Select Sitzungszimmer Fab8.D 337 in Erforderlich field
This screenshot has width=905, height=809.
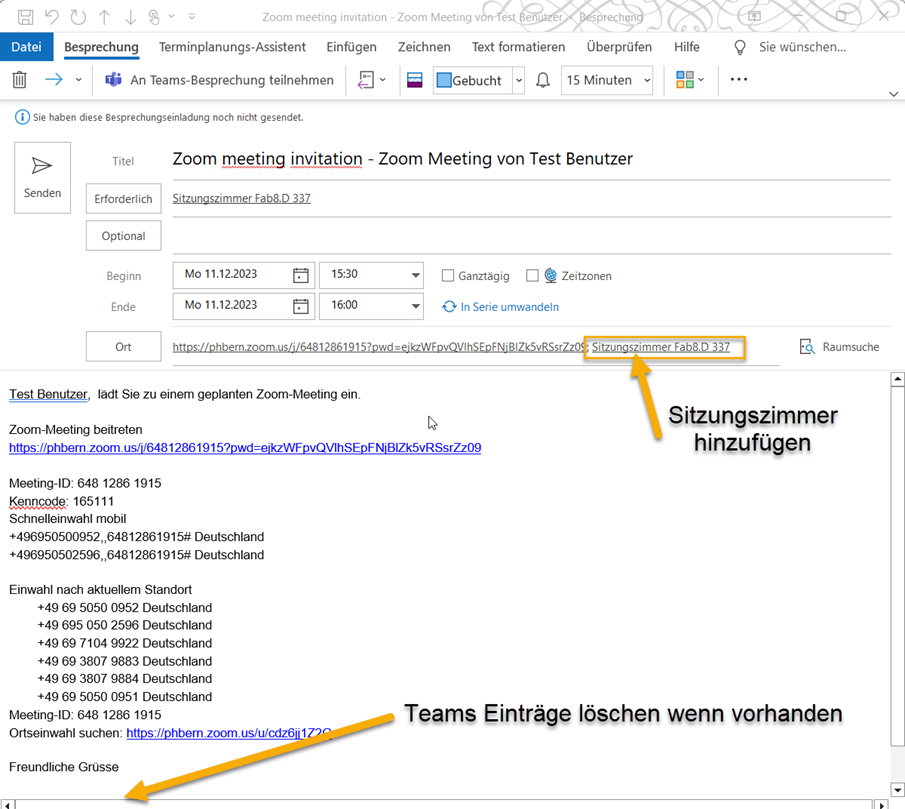point(241,198)
